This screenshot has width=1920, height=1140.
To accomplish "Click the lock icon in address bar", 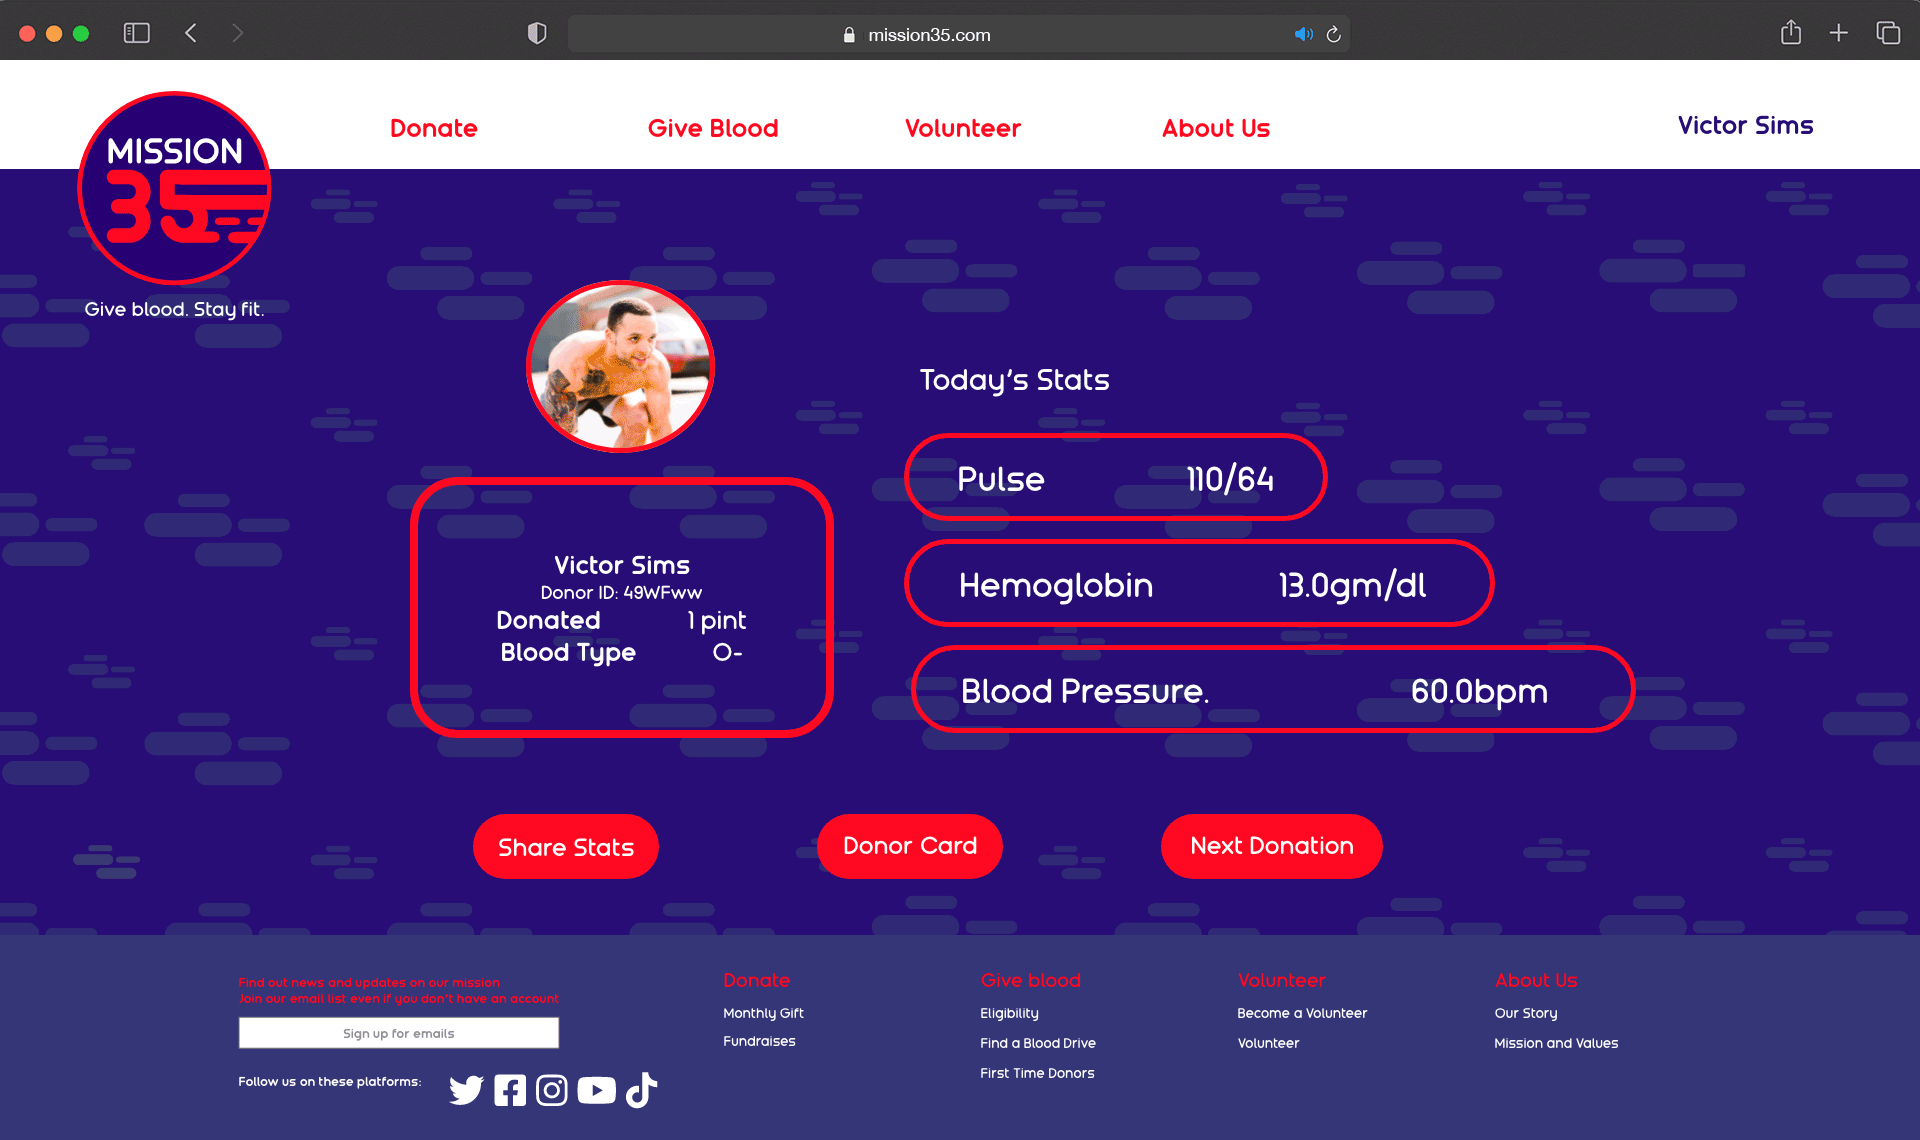I will point(849,35).
